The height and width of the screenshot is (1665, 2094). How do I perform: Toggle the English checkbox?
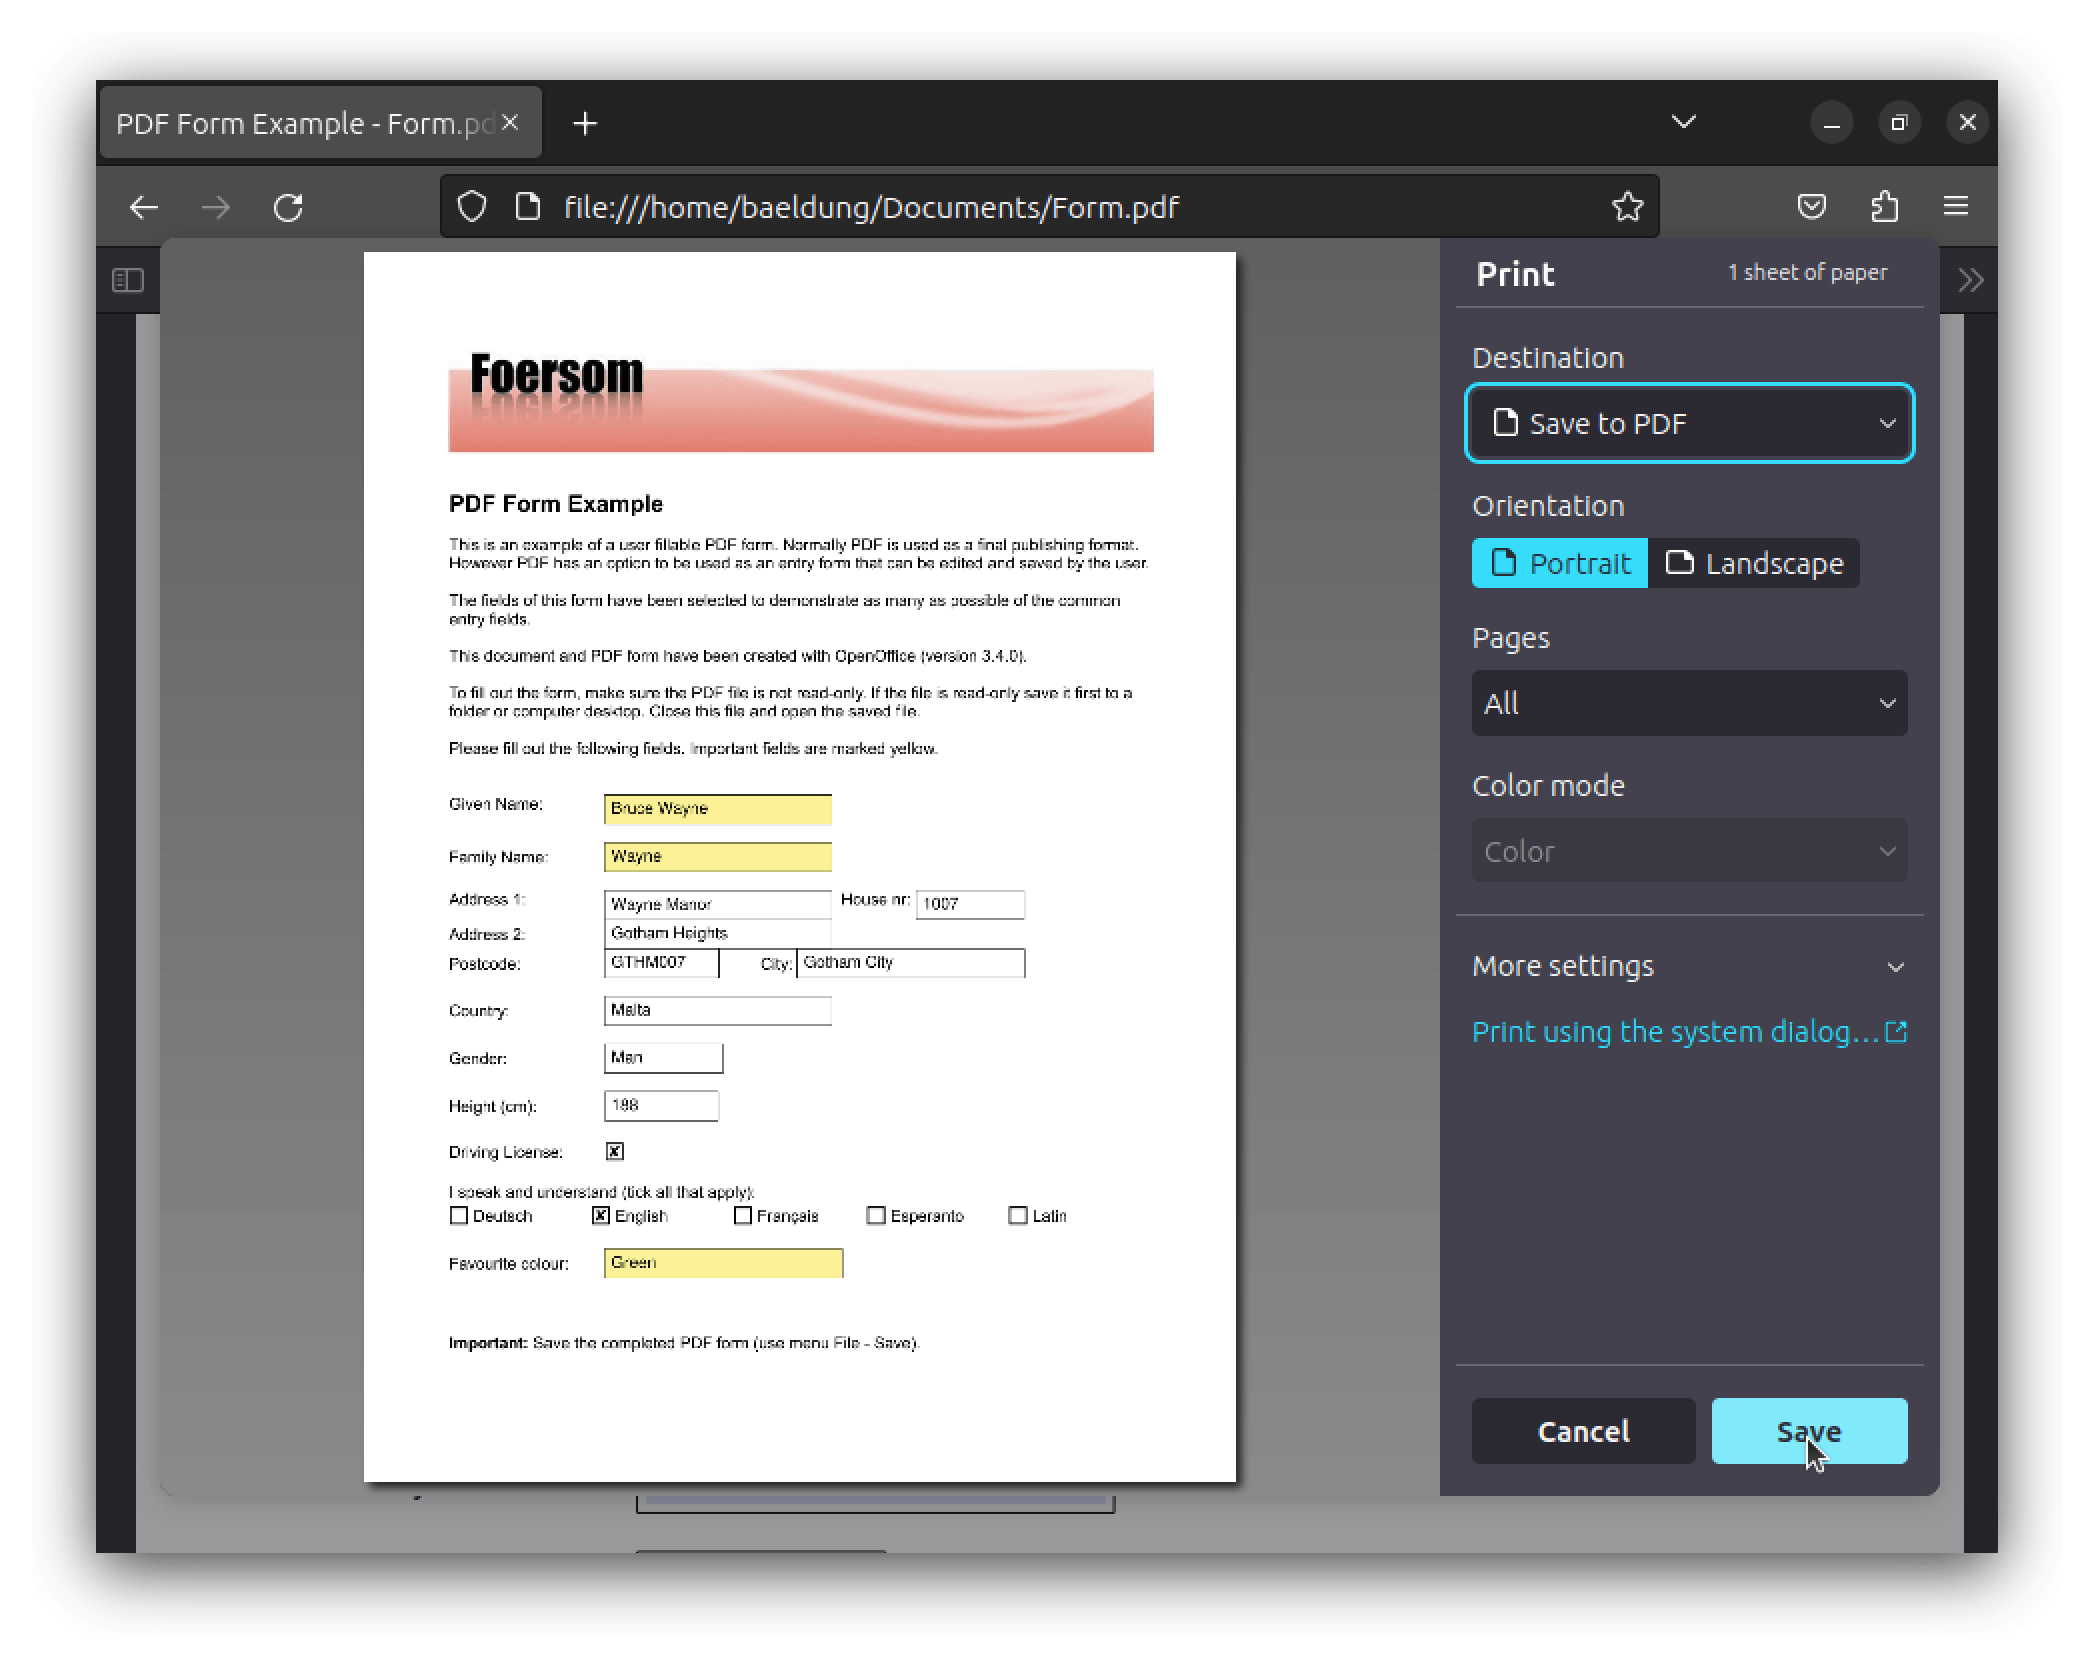coord(601,1215)
